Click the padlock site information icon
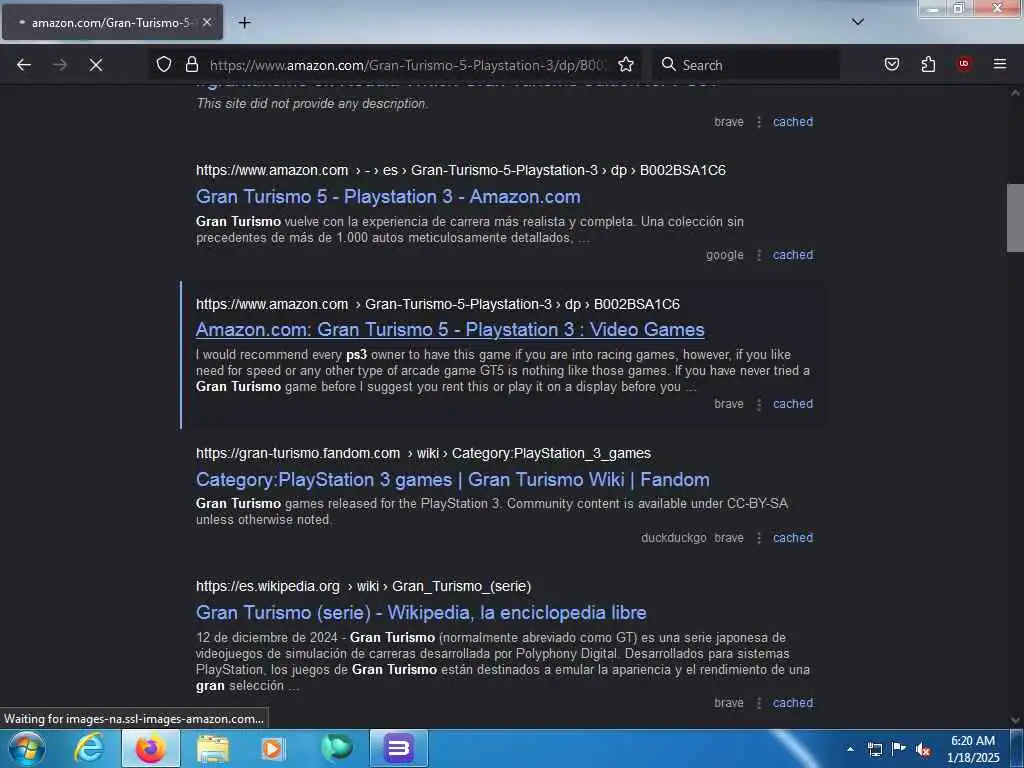 (191, 64)
